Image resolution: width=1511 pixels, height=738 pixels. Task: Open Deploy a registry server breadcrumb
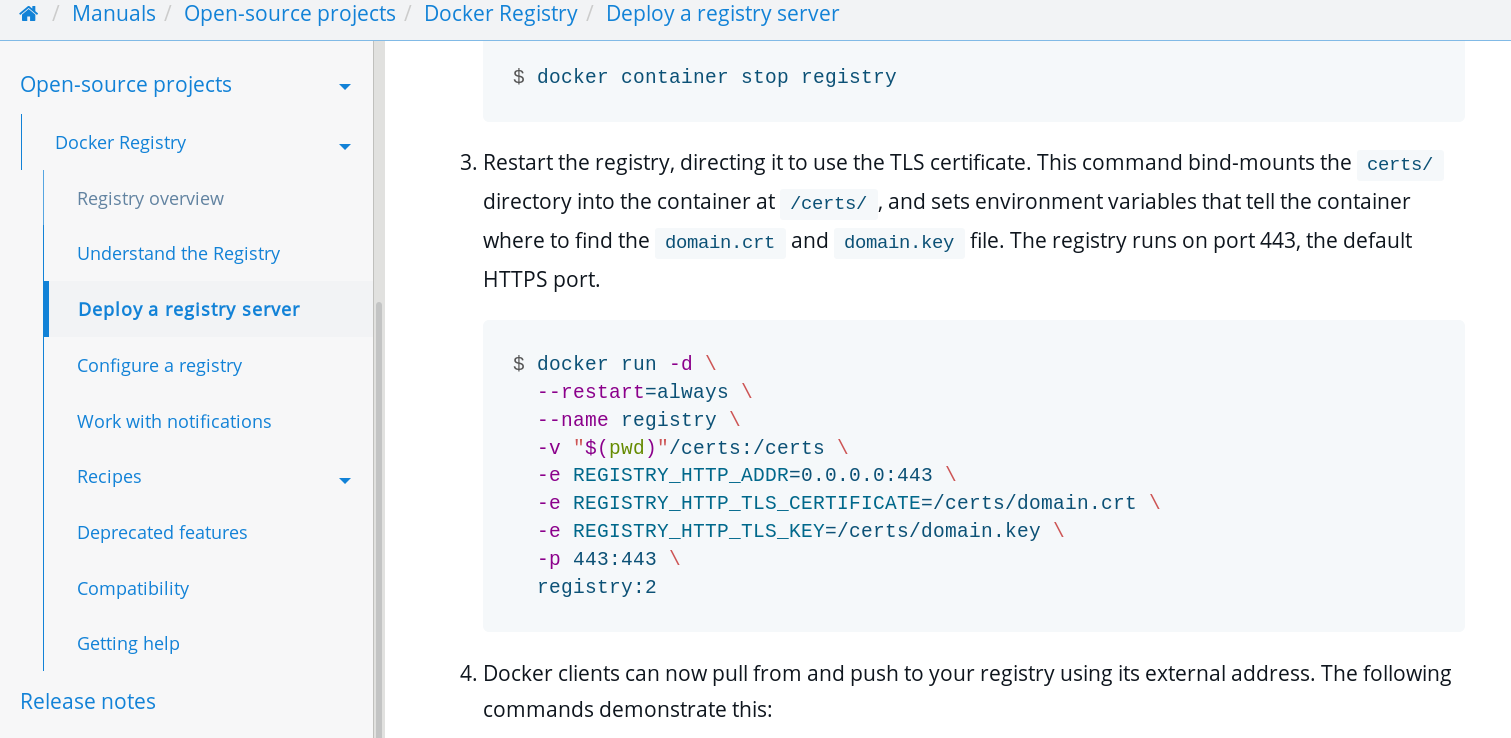[x=723, y=14]
